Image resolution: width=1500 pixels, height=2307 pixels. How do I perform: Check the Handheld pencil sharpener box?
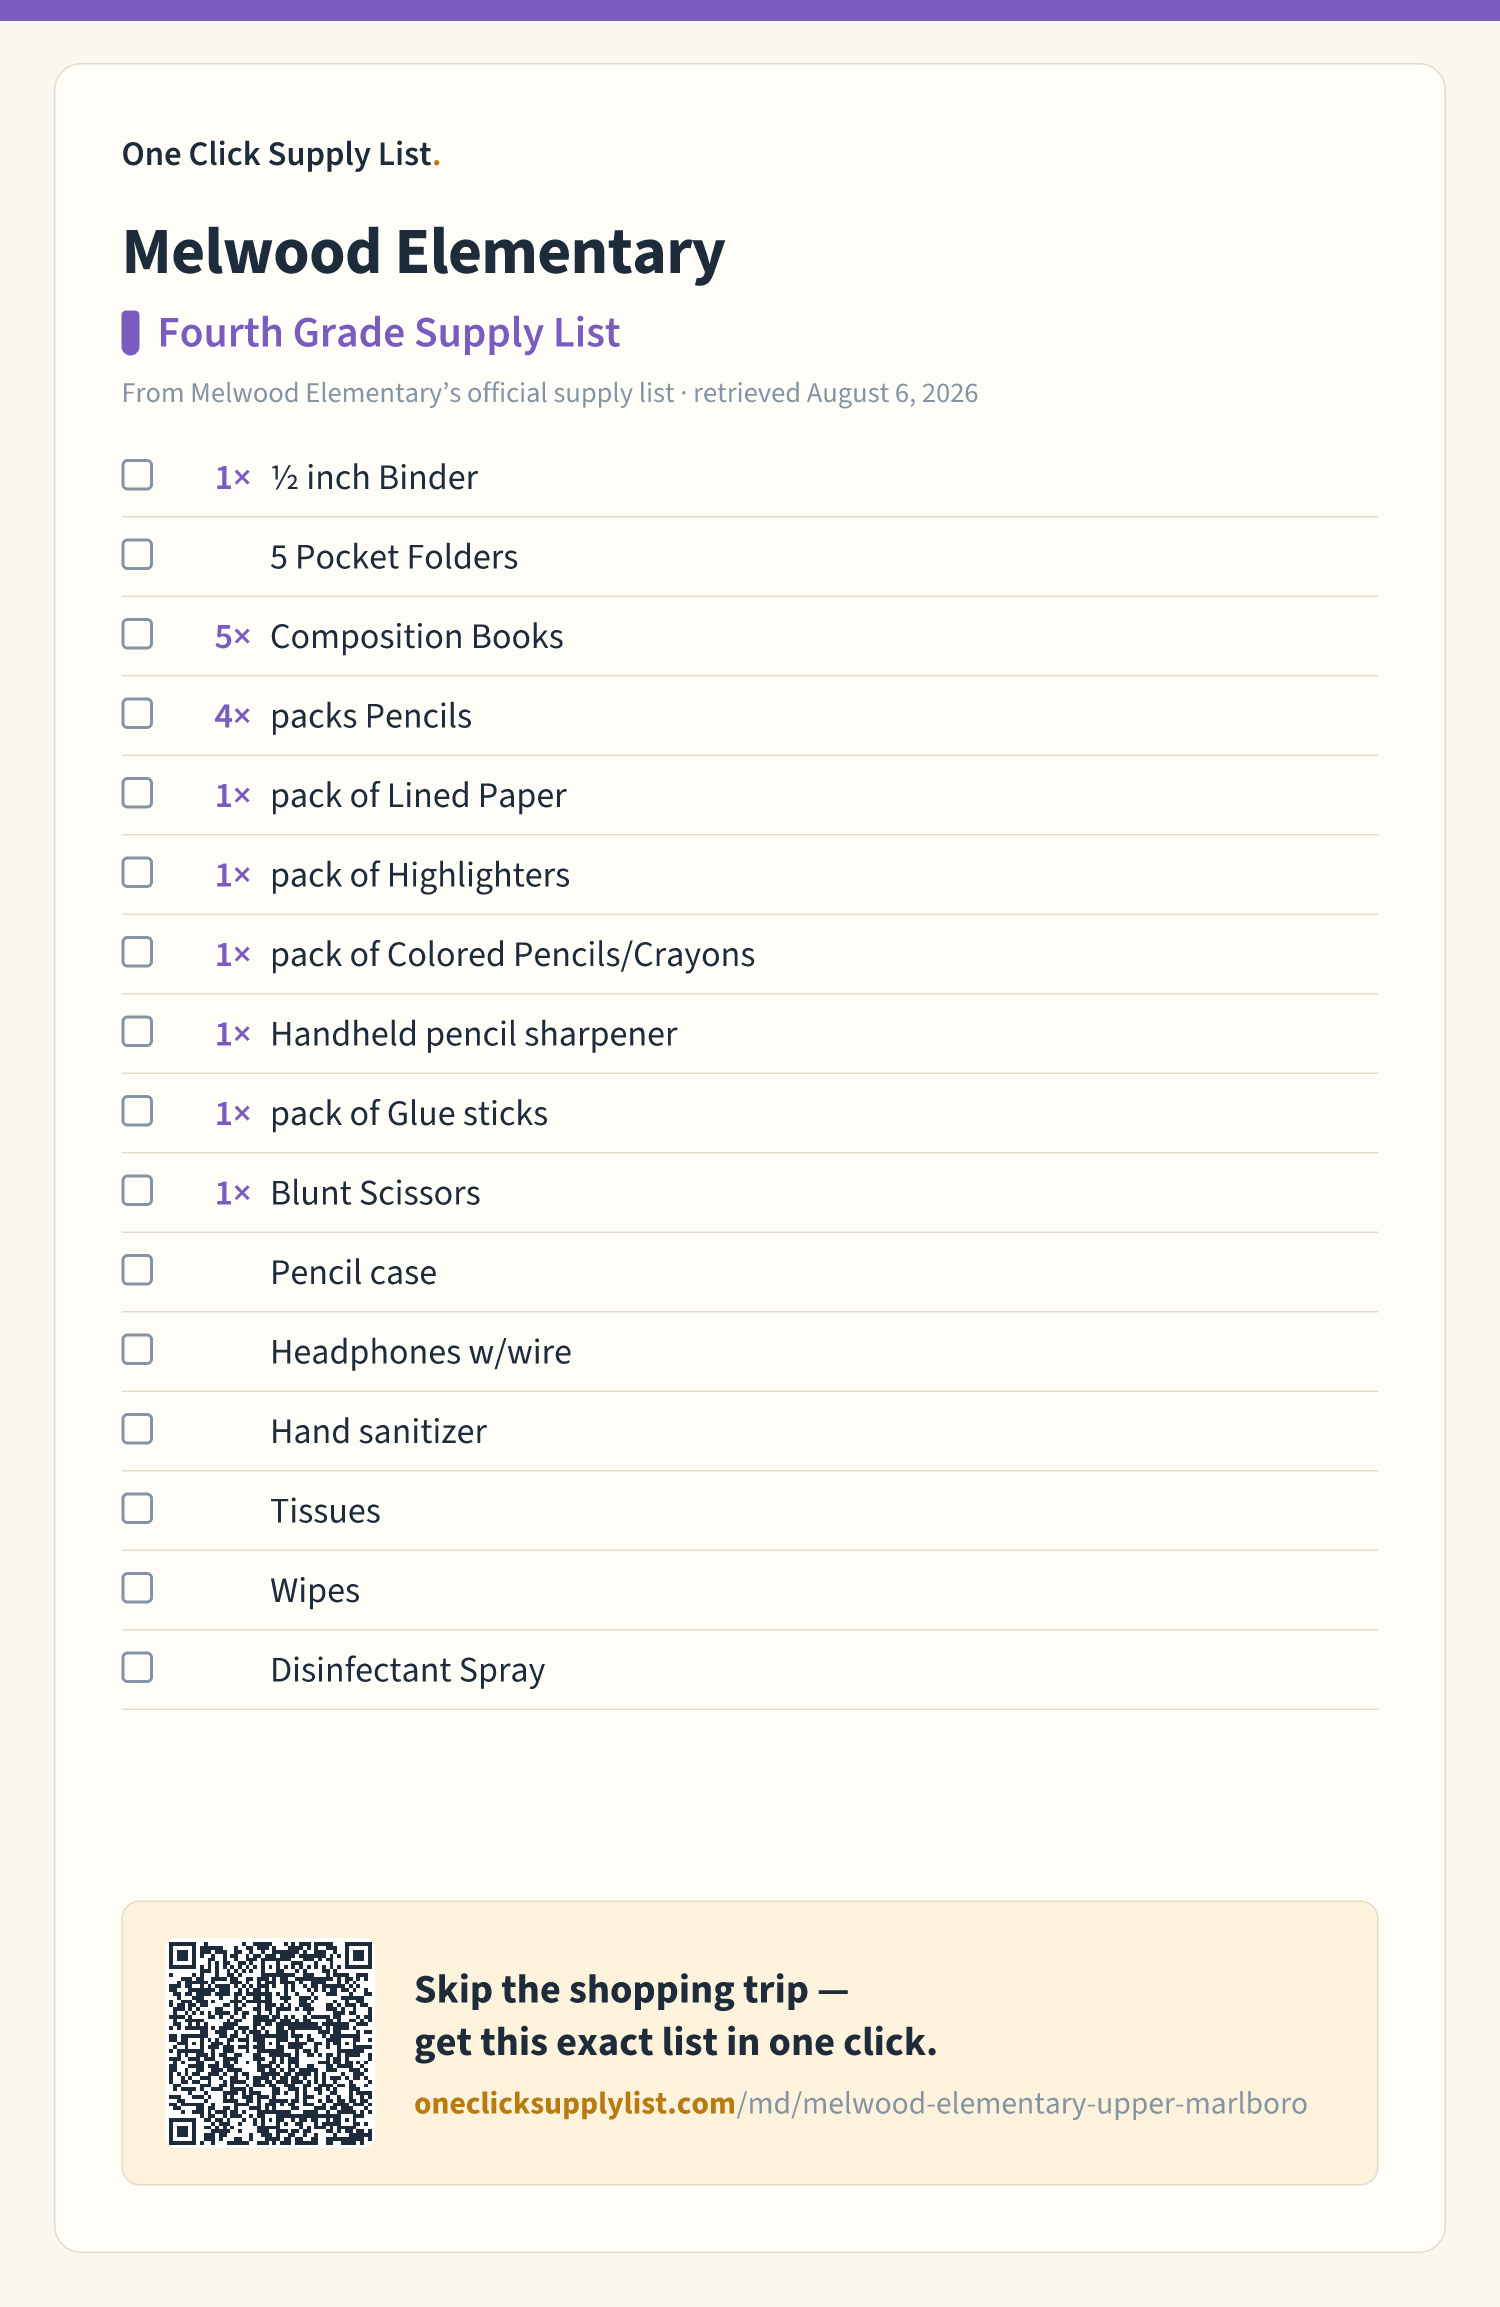tap(137, 1032)
